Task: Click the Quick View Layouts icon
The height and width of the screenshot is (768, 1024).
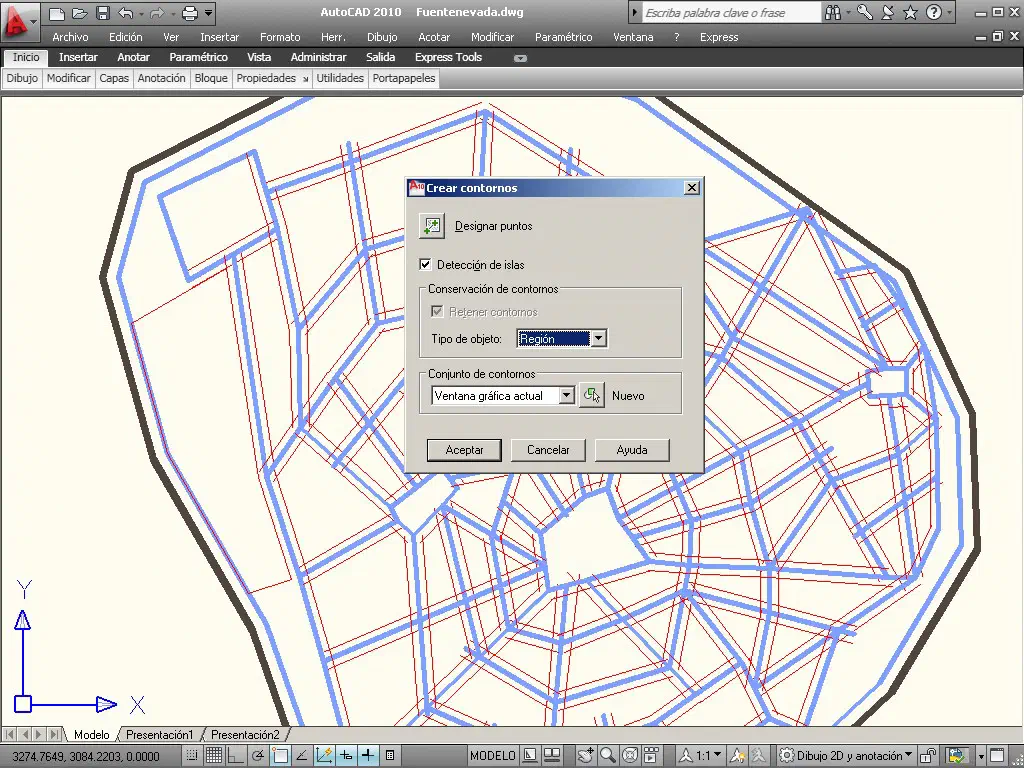Action: point(530,756)
